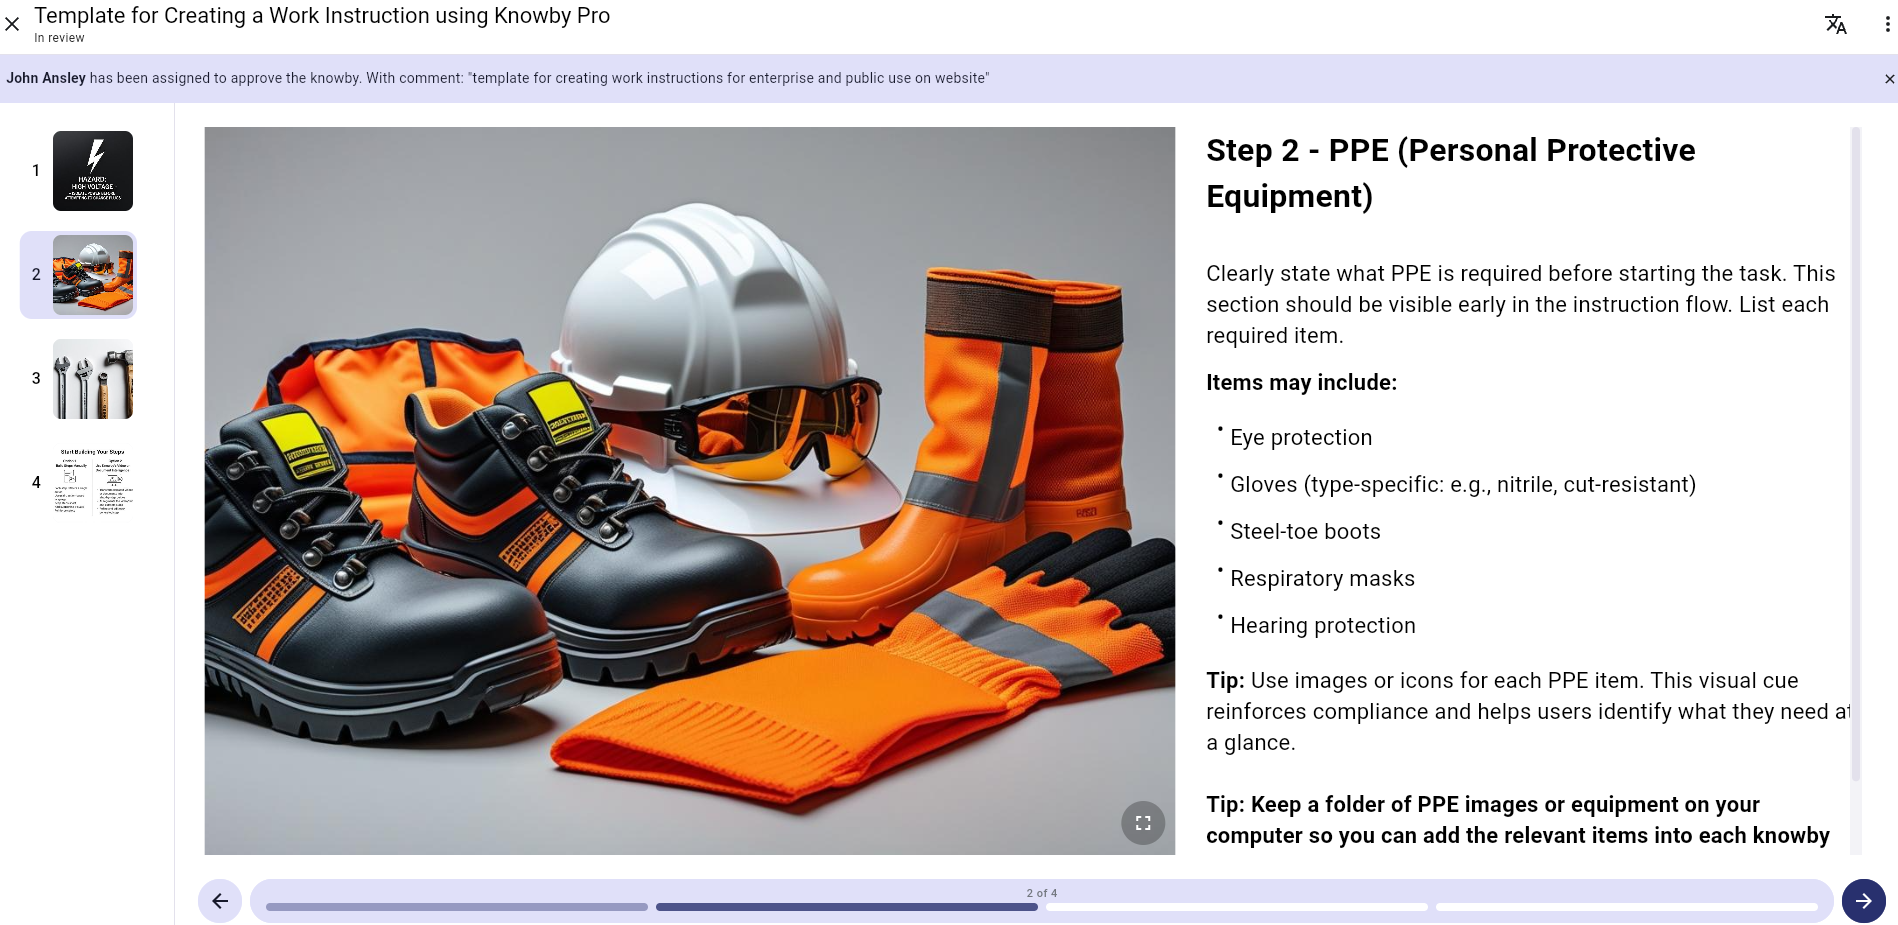Click the darkened second progress segment

click(845, 907)
